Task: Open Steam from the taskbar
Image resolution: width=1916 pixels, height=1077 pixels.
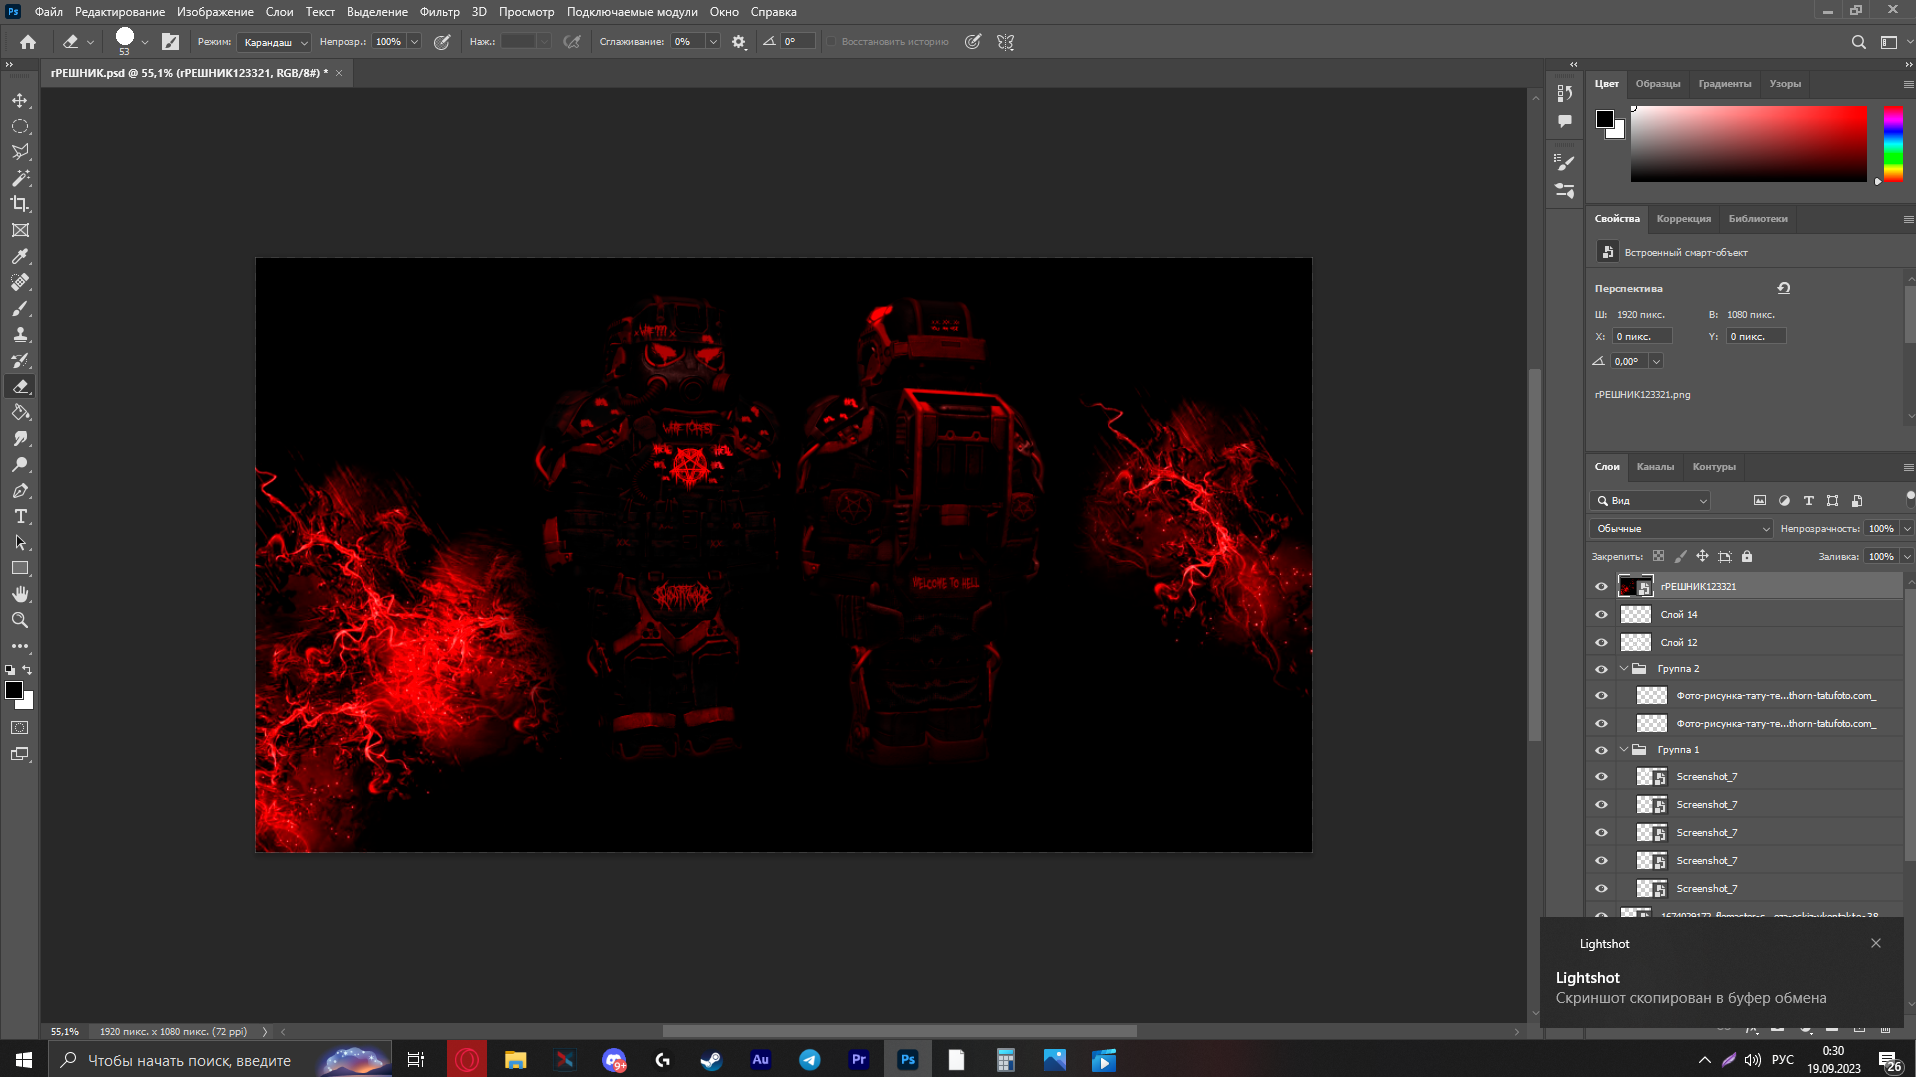Action: 711,1060
